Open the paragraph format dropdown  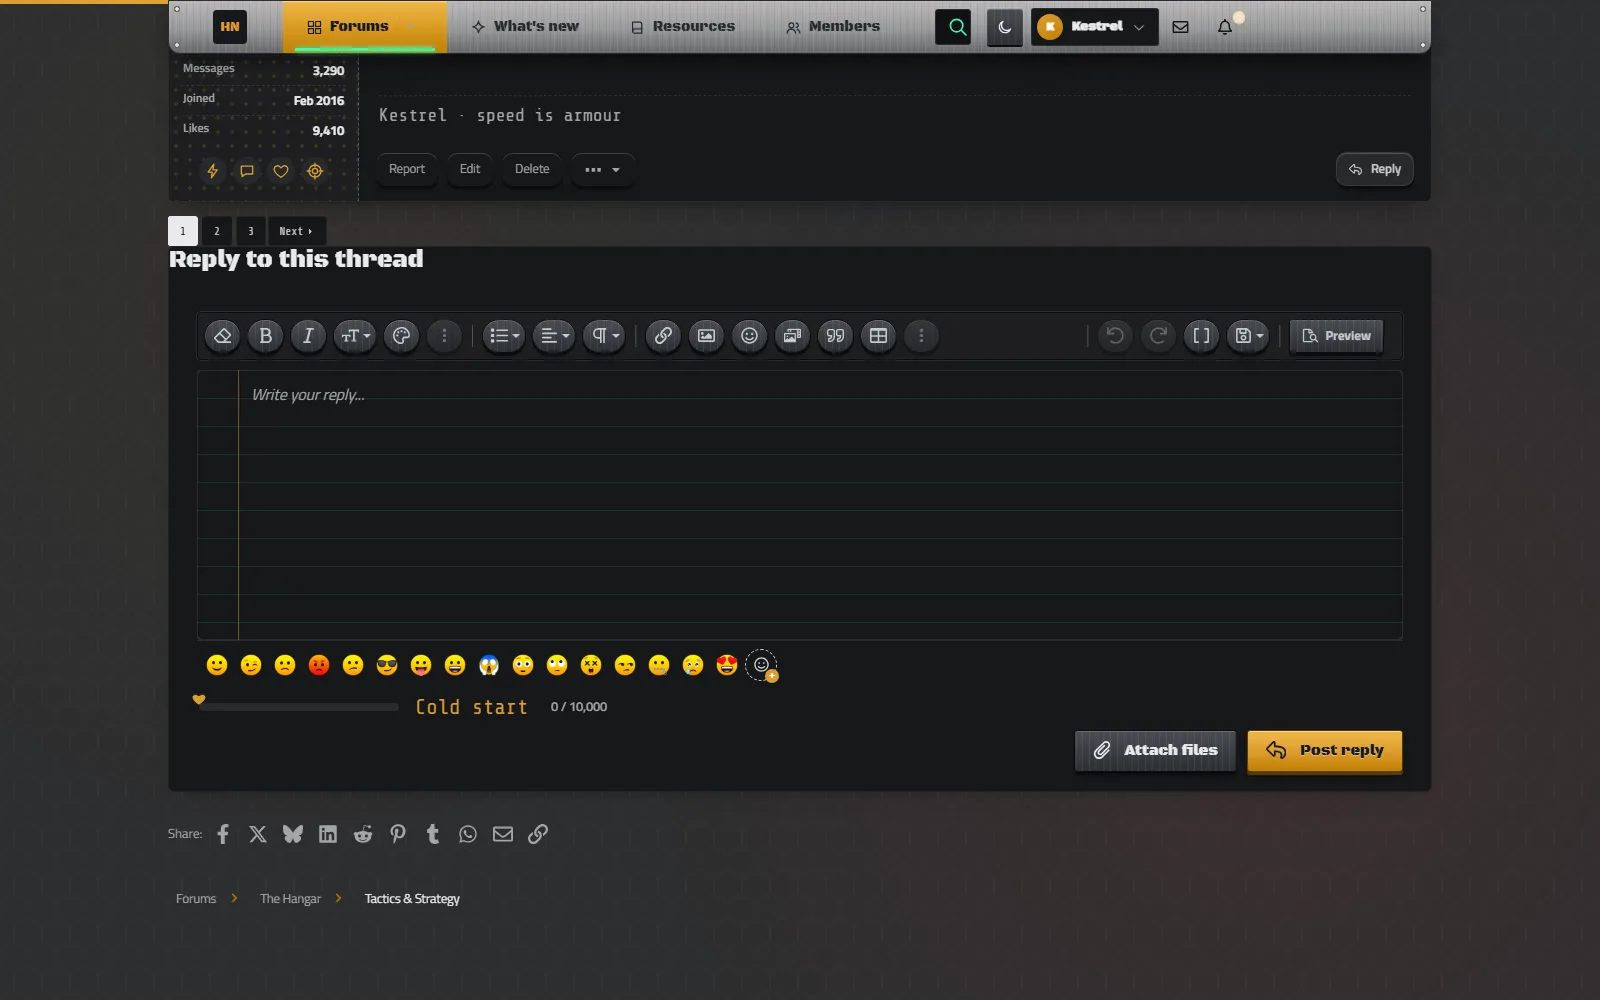[604, 336]
